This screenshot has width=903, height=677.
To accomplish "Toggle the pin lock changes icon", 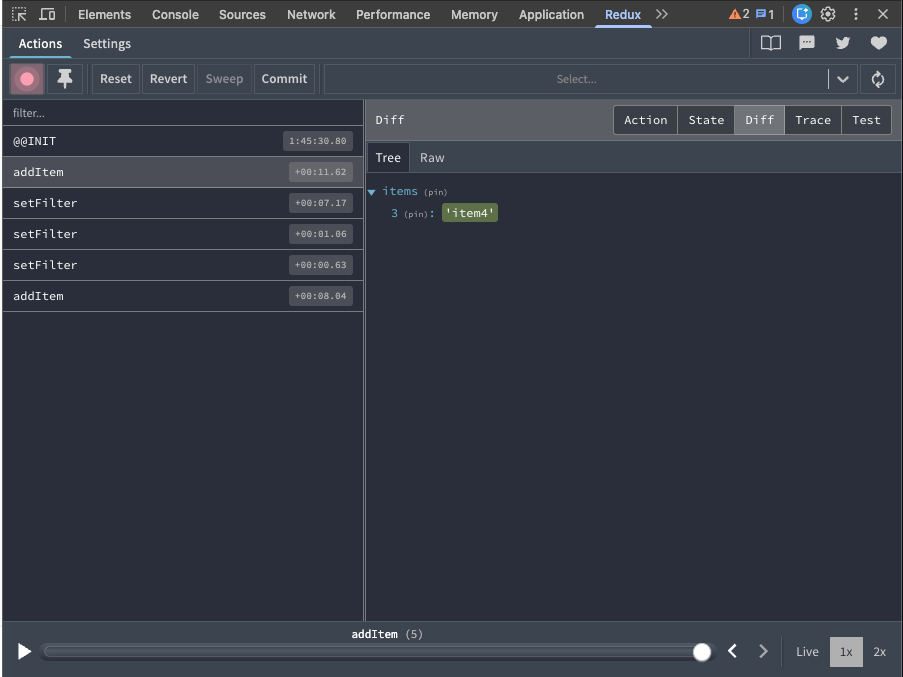I will (64, 79).
